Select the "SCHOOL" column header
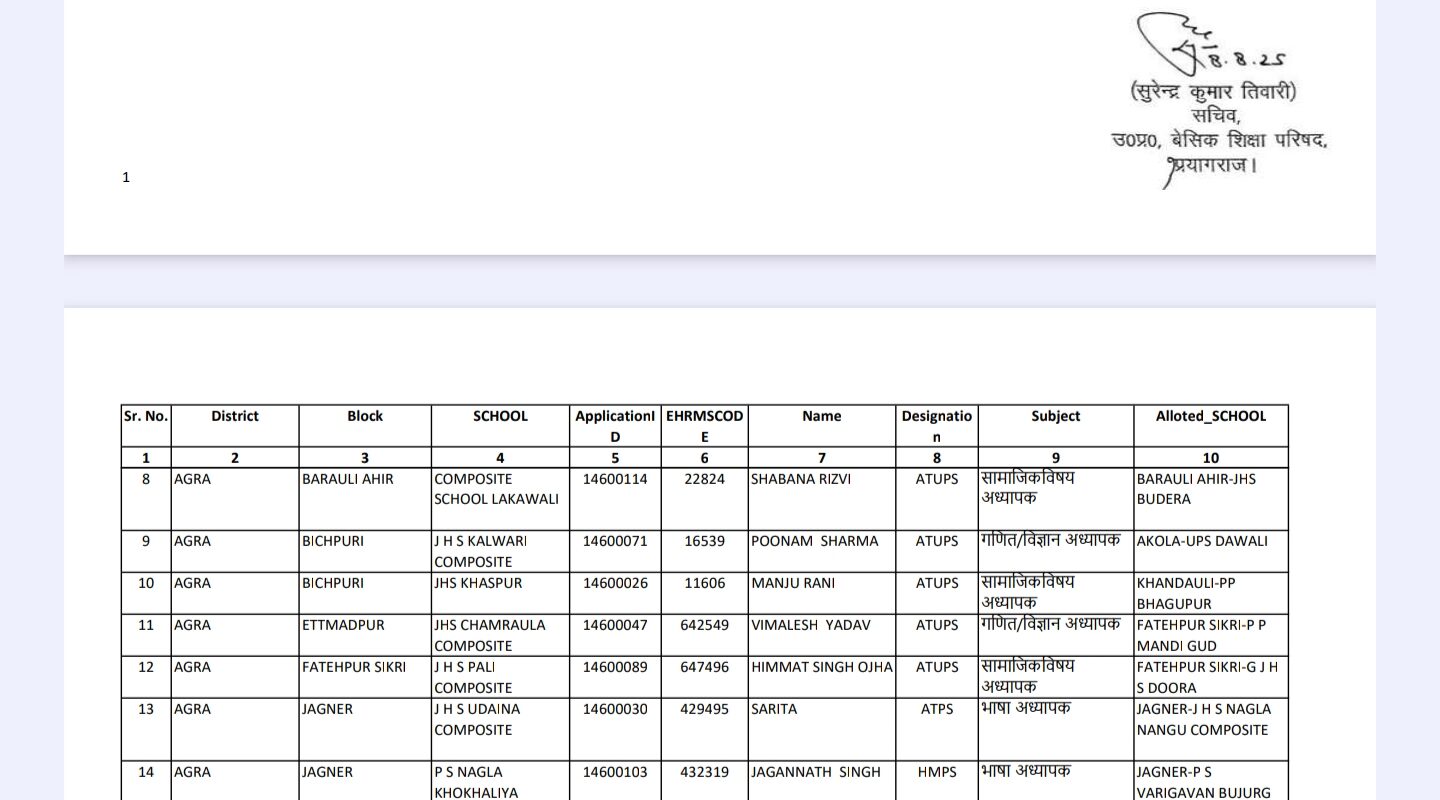The width and height of the screenshot is (1440, 800). coord(500,416)
